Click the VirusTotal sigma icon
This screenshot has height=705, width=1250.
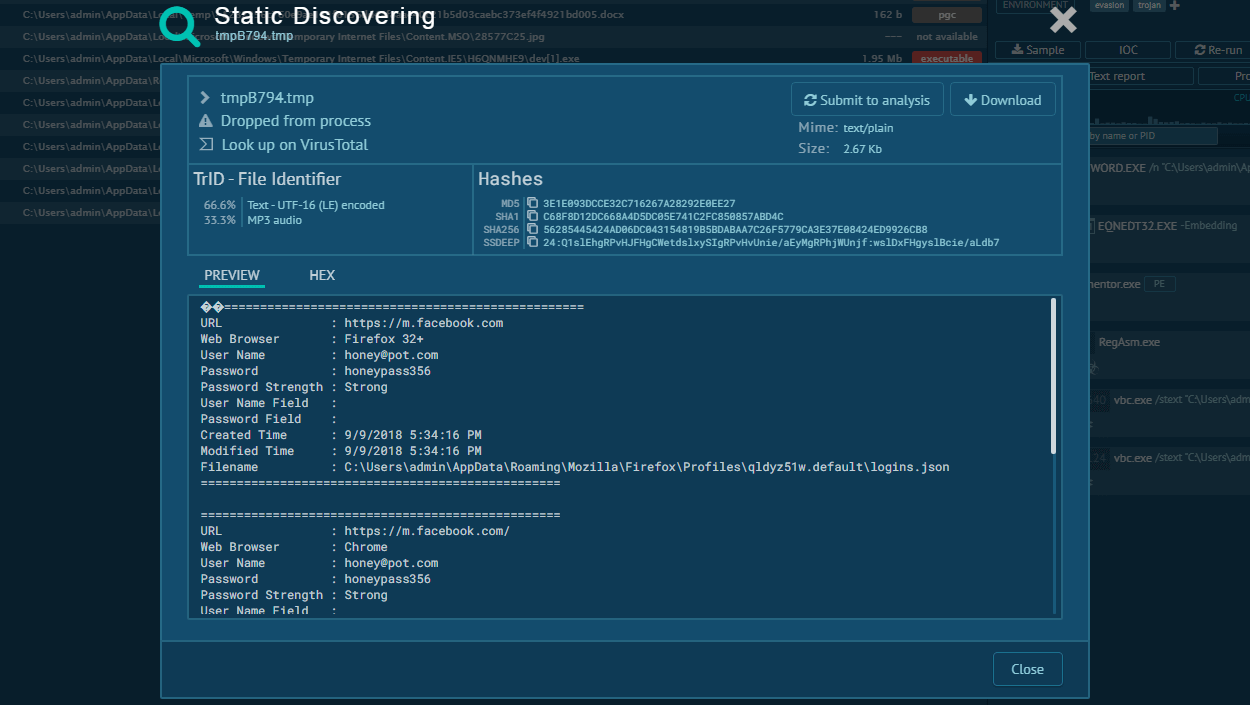[206, 145]
